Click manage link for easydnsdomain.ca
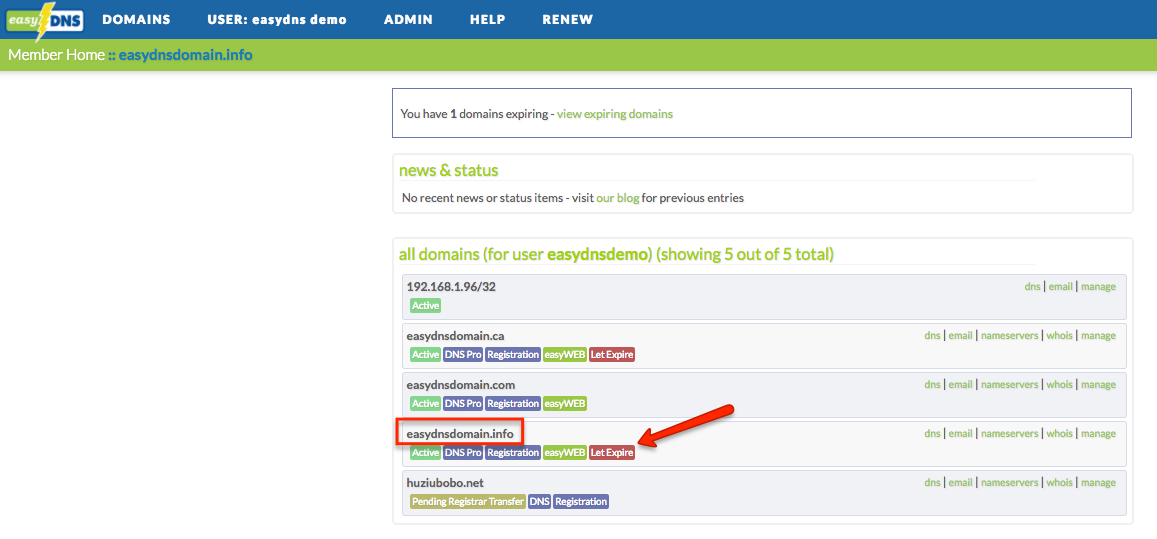Image resolution: width=1157 pixels, height=539 pixels. point(1098,335)
